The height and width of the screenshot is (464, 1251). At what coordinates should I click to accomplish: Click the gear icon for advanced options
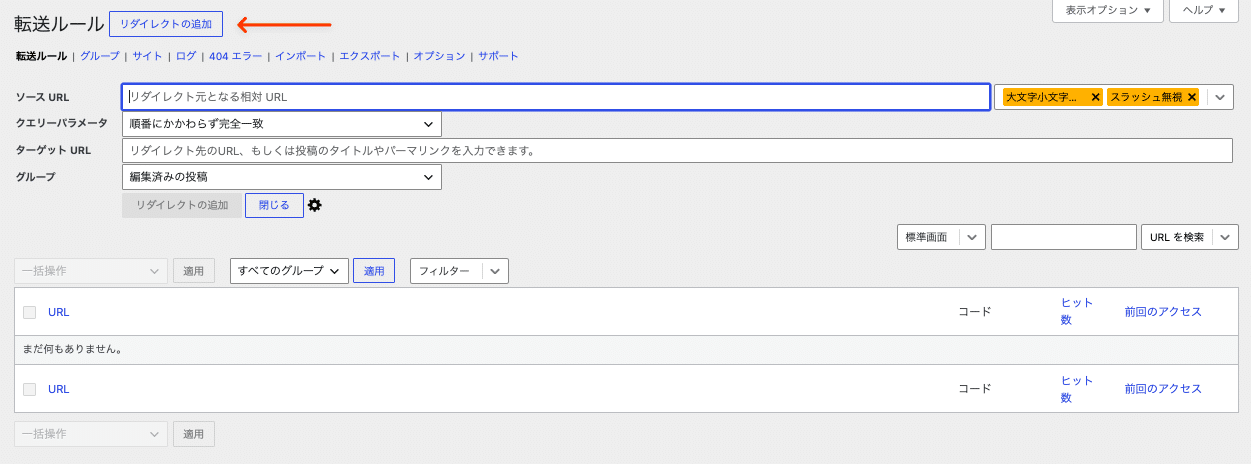(315, 205)
